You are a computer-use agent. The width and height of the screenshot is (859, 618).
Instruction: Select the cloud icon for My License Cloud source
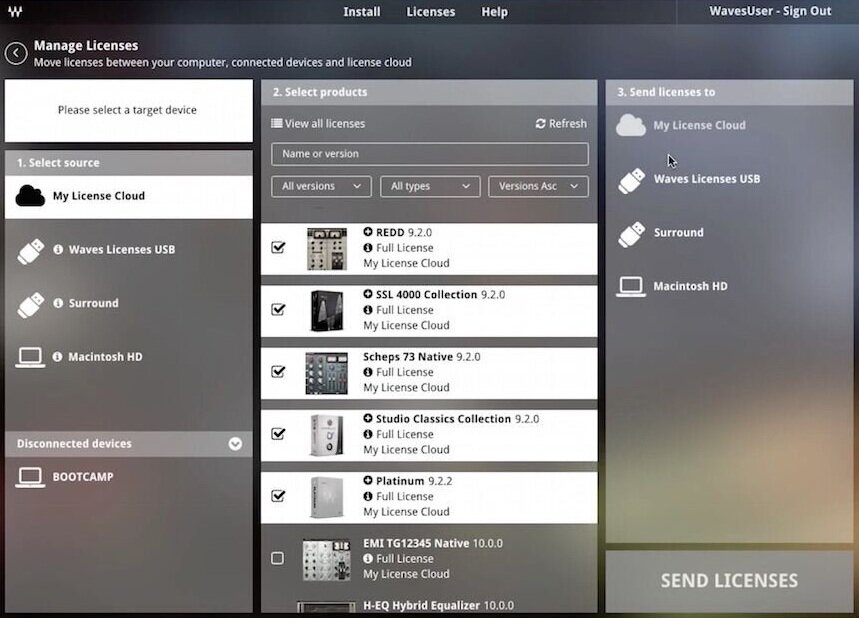[x=30, y=196]
